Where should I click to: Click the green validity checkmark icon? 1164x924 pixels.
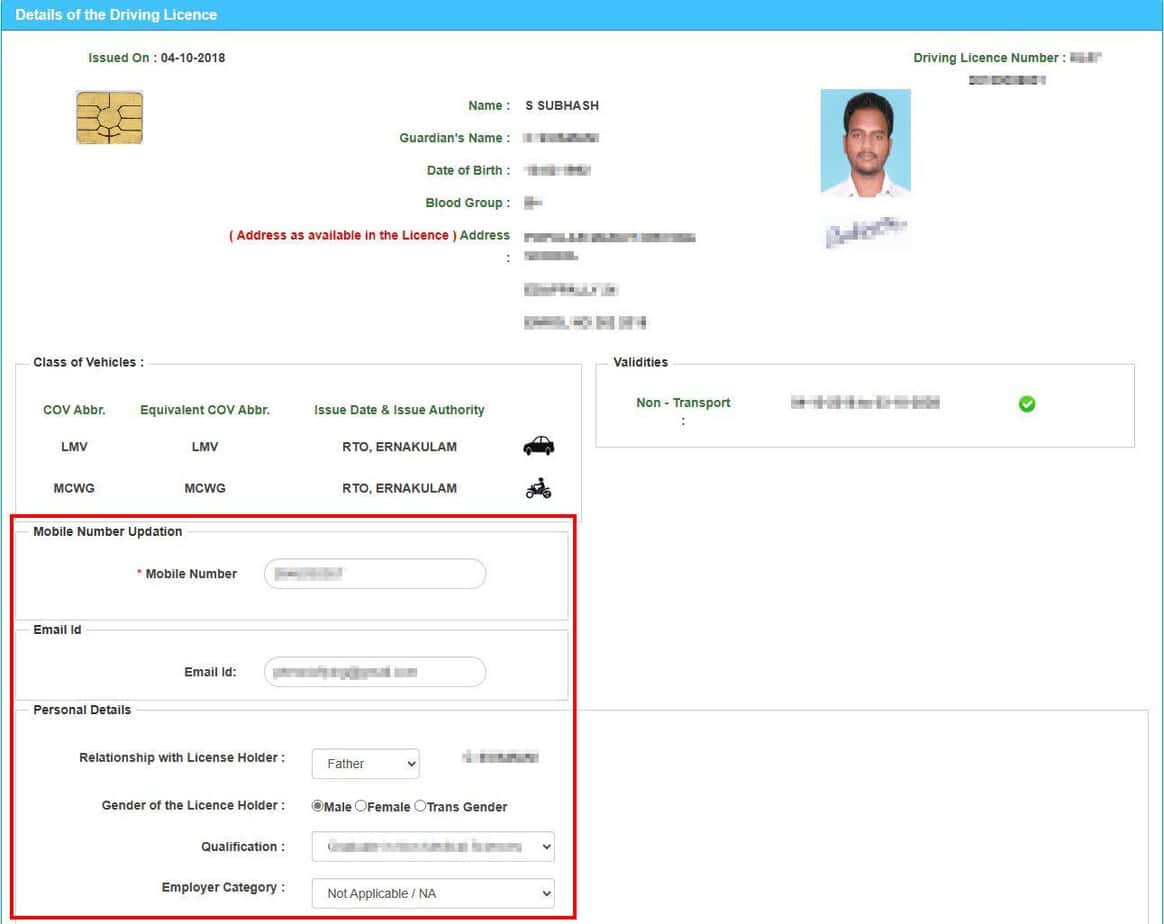tap(1027, 404)
